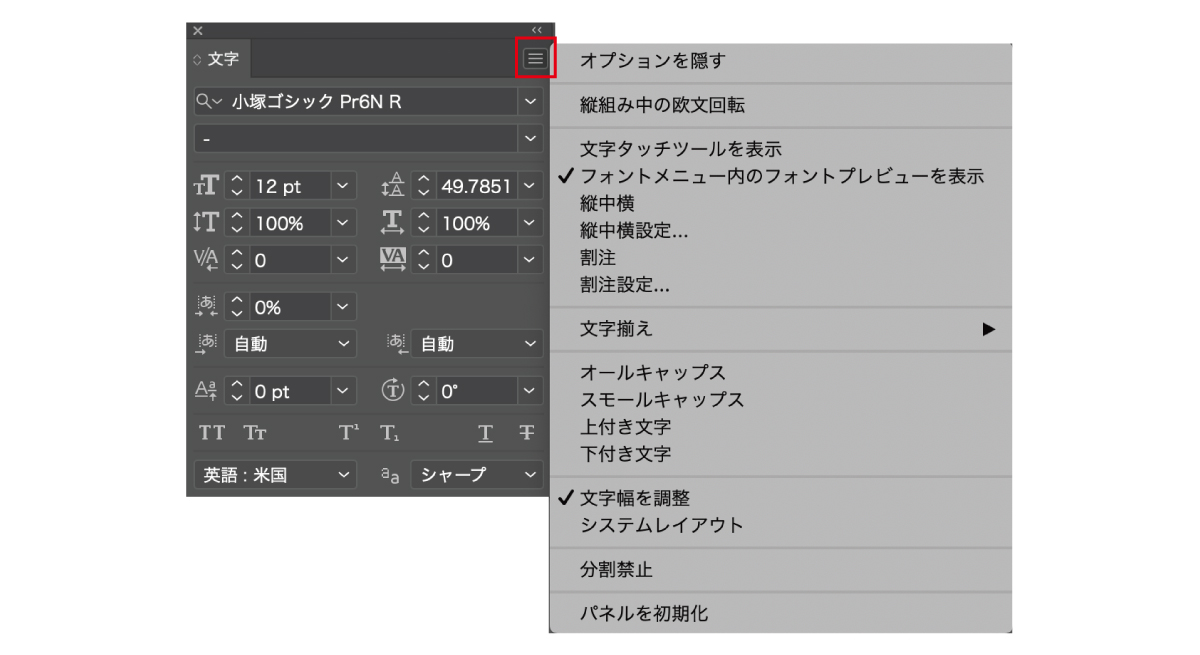The image size is (1200, 655).
Task: Apply the Subscript icon button
Action: [x=390, y=433]
